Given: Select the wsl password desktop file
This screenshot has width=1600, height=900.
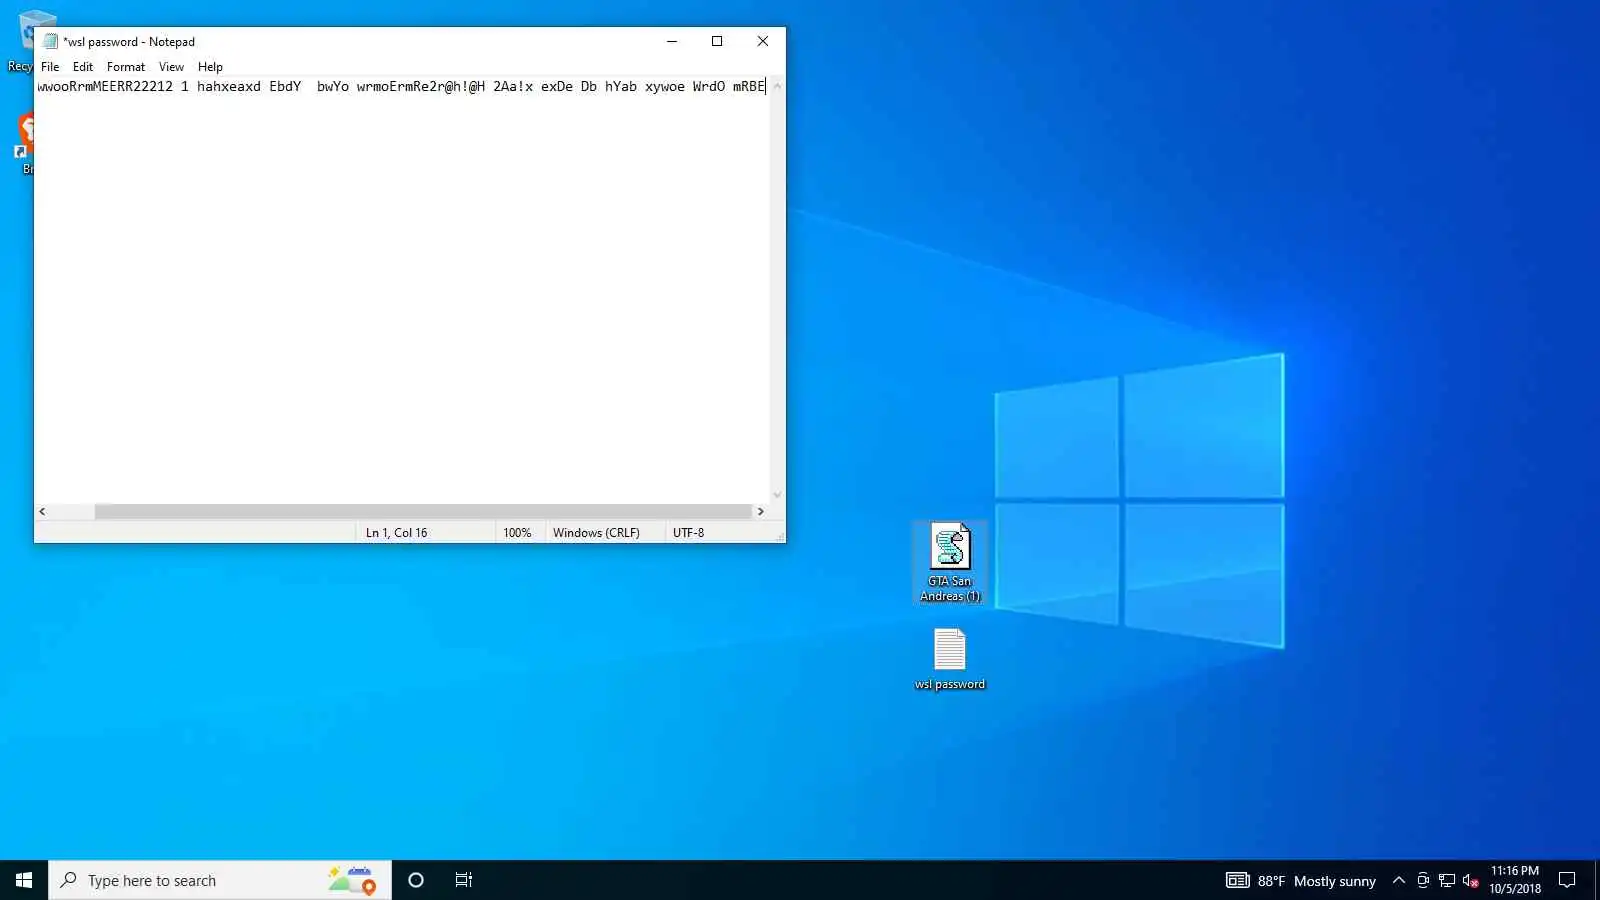Looking at the screenshot, I should (950, 659).
